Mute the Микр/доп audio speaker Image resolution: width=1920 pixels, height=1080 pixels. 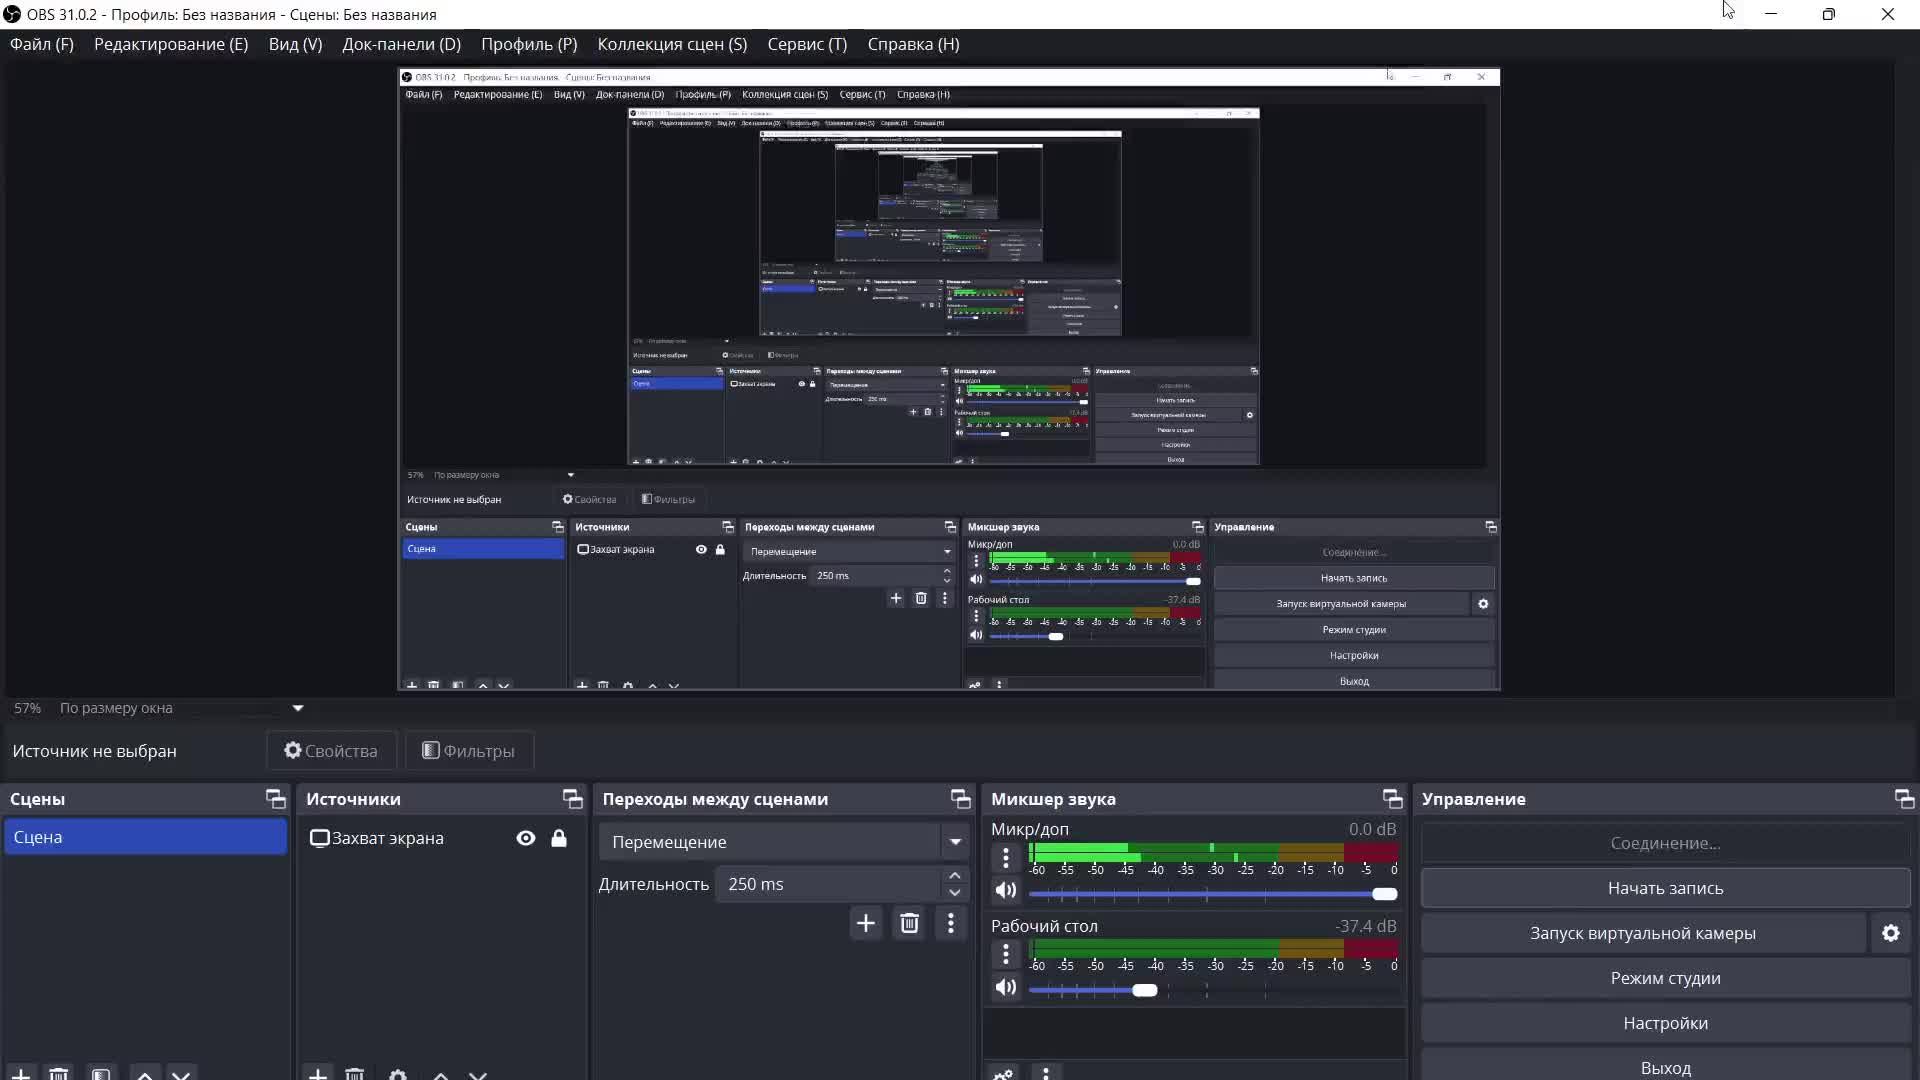[1006, 890]
